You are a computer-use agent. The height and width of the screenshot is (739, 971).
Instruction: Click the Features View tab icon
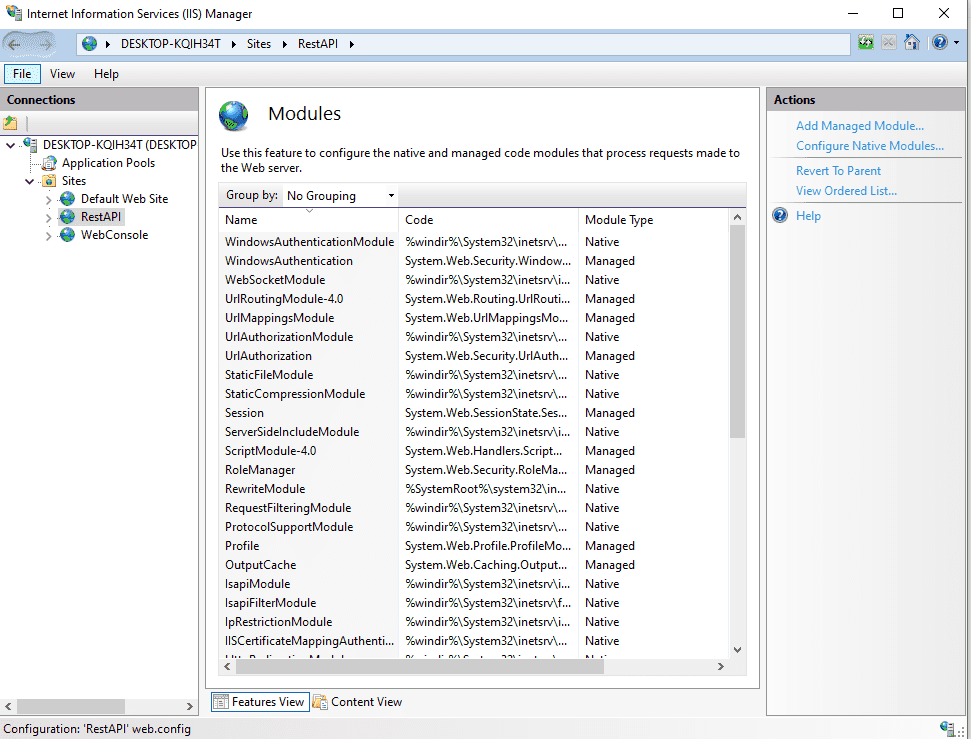pyautogui.click(x=220, y=702)
